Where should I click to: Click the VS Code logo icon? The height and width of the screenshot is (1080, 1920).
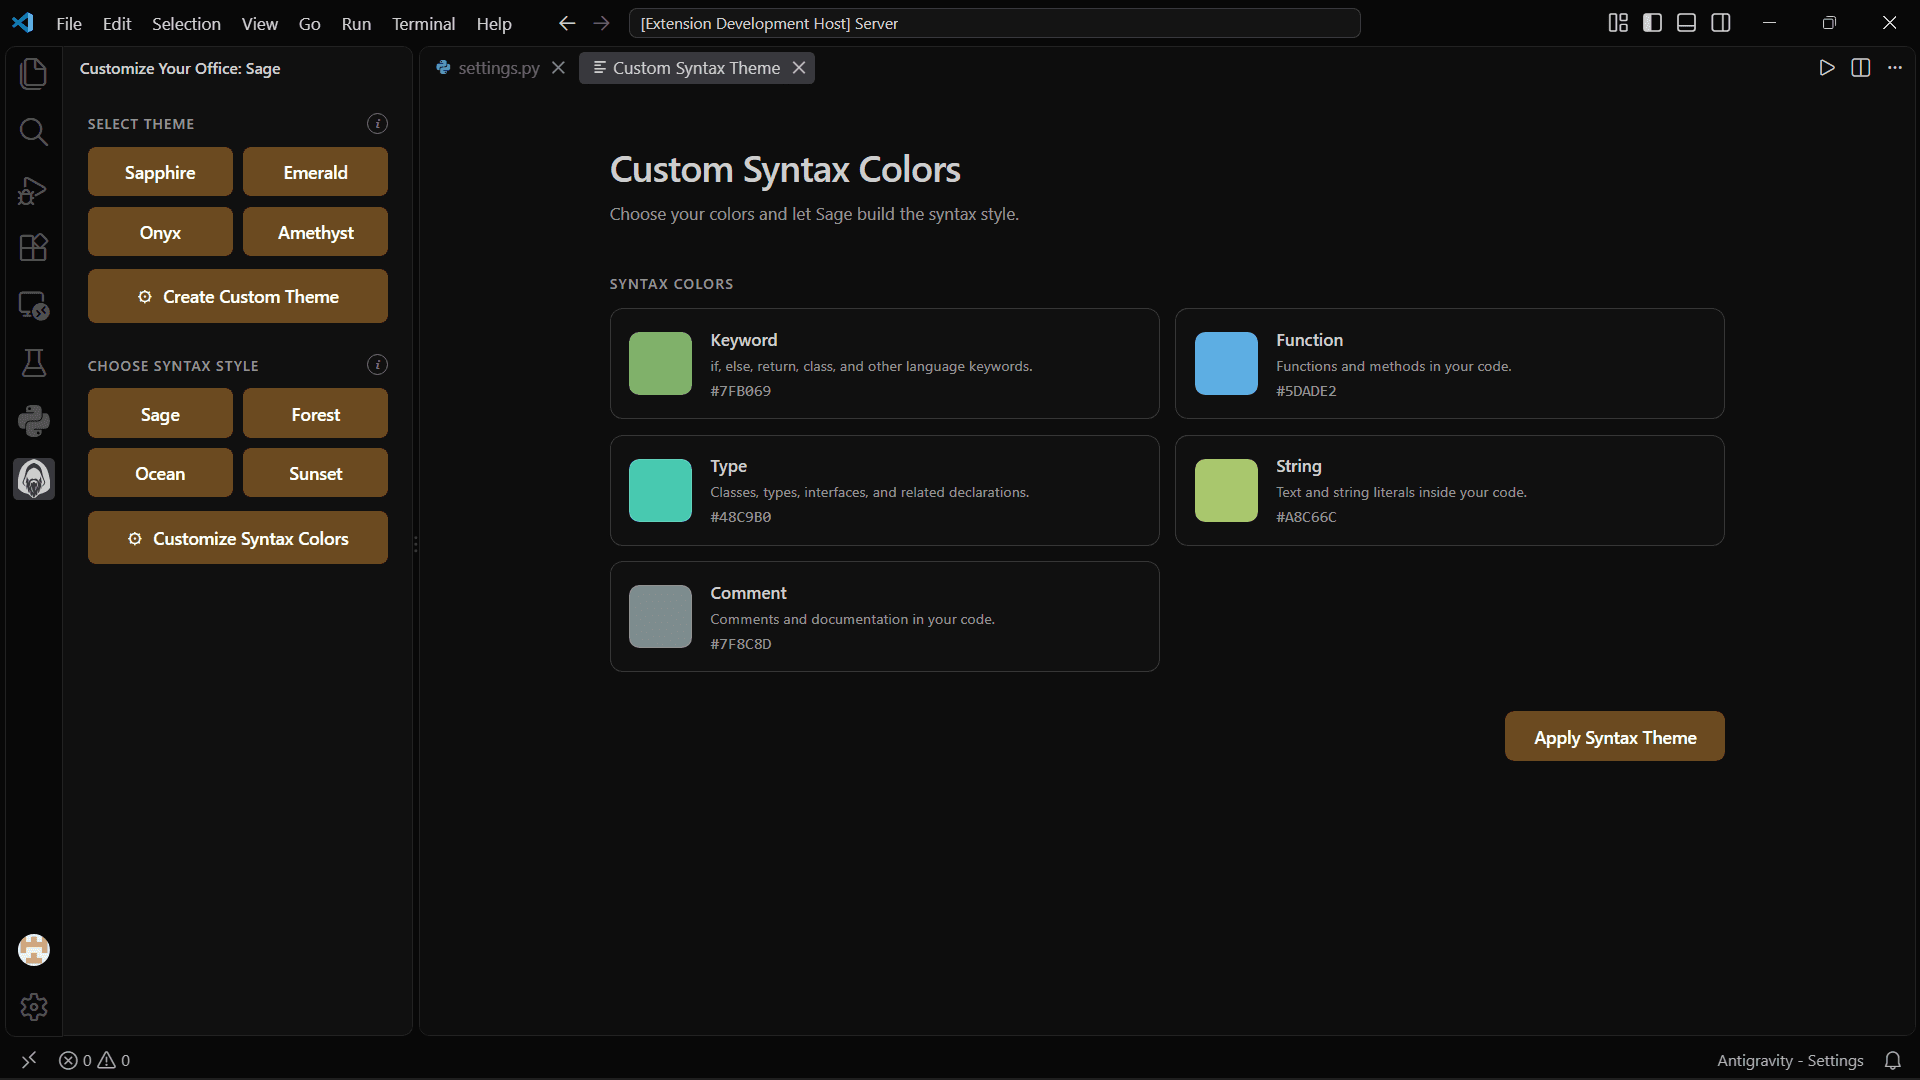[x=23, y=23]
